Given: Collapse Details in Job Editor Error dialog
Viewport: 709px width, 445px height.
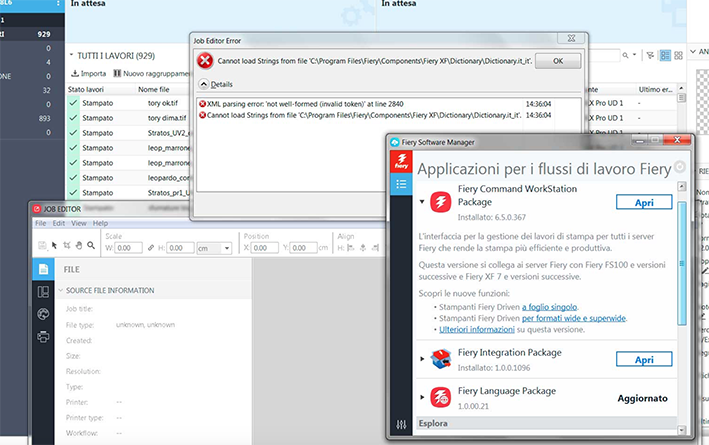Looking at the screenshot, I should [203, 84].
